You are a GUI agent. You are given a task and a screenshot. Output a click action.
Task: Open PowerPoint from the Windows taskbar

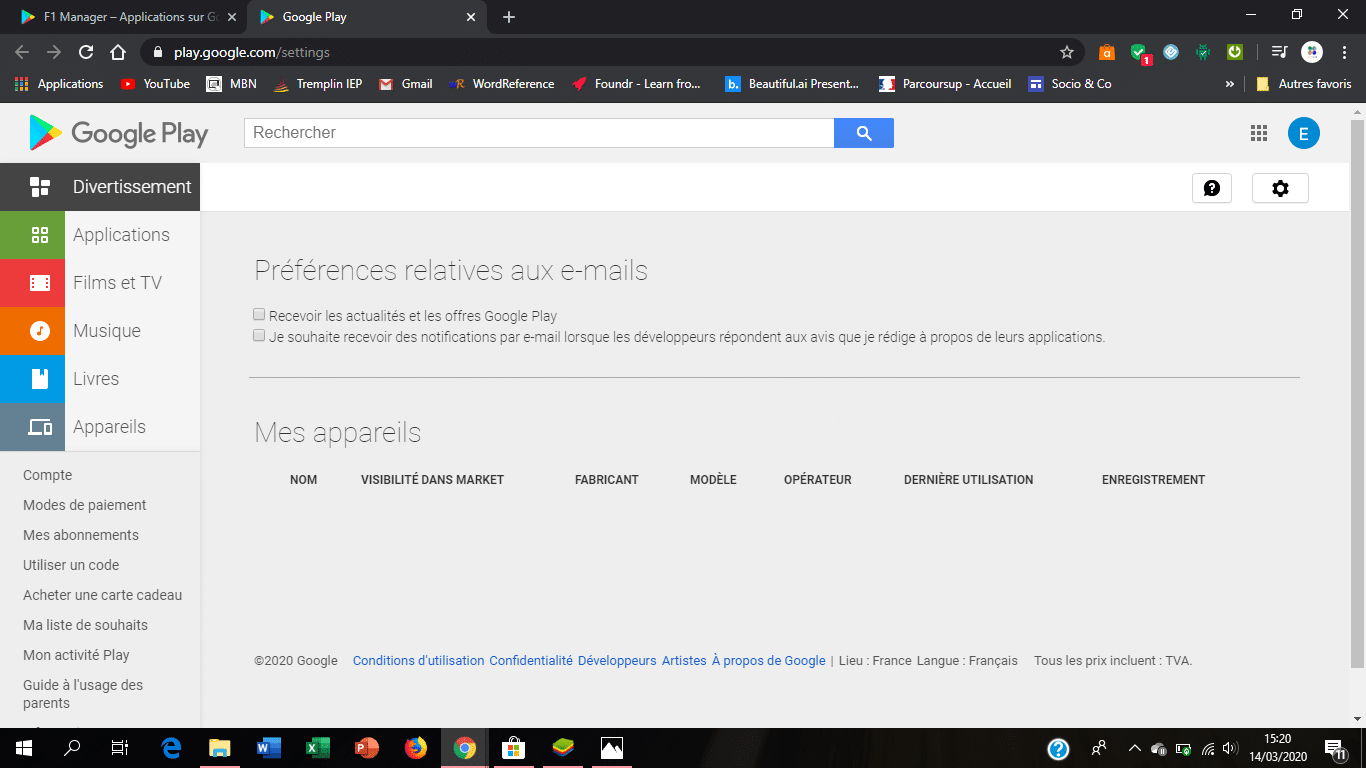367,748
